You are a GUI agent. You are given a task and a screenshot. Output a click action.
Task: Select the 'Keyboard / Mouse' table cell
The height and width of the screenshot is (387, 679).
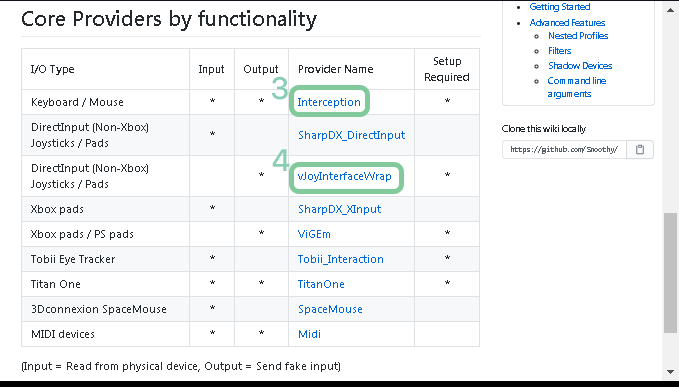[105, 102]
